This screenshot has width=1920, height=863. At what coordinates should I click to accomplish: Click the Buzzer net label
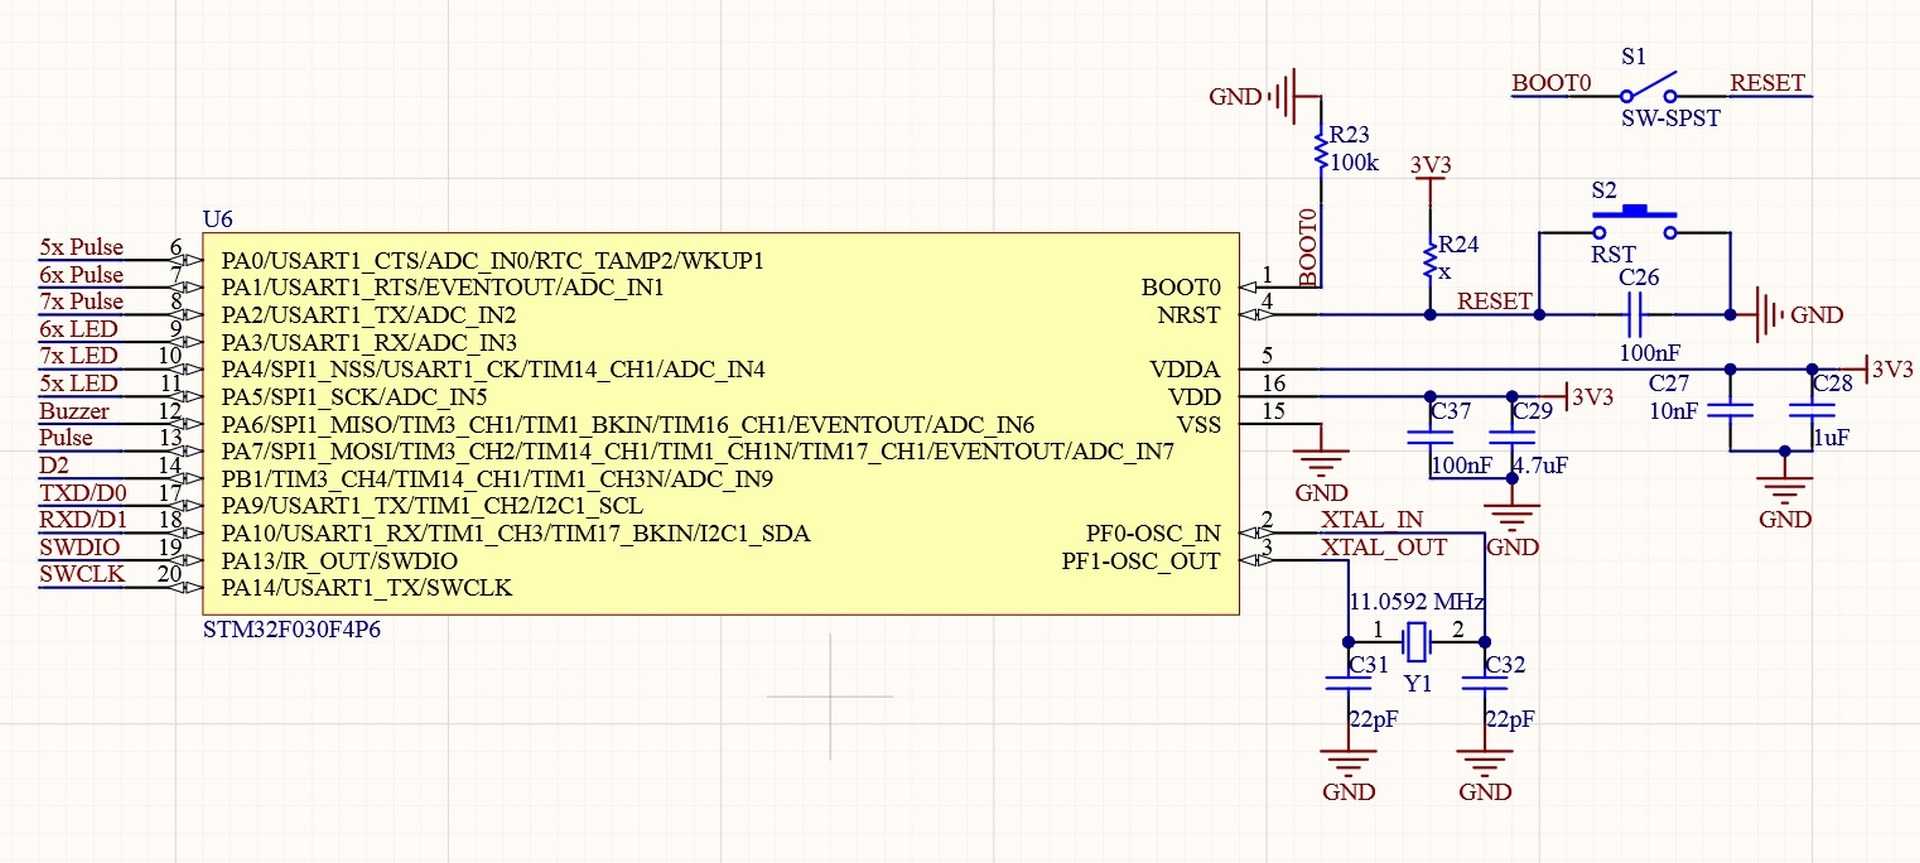tap(74, 411)
